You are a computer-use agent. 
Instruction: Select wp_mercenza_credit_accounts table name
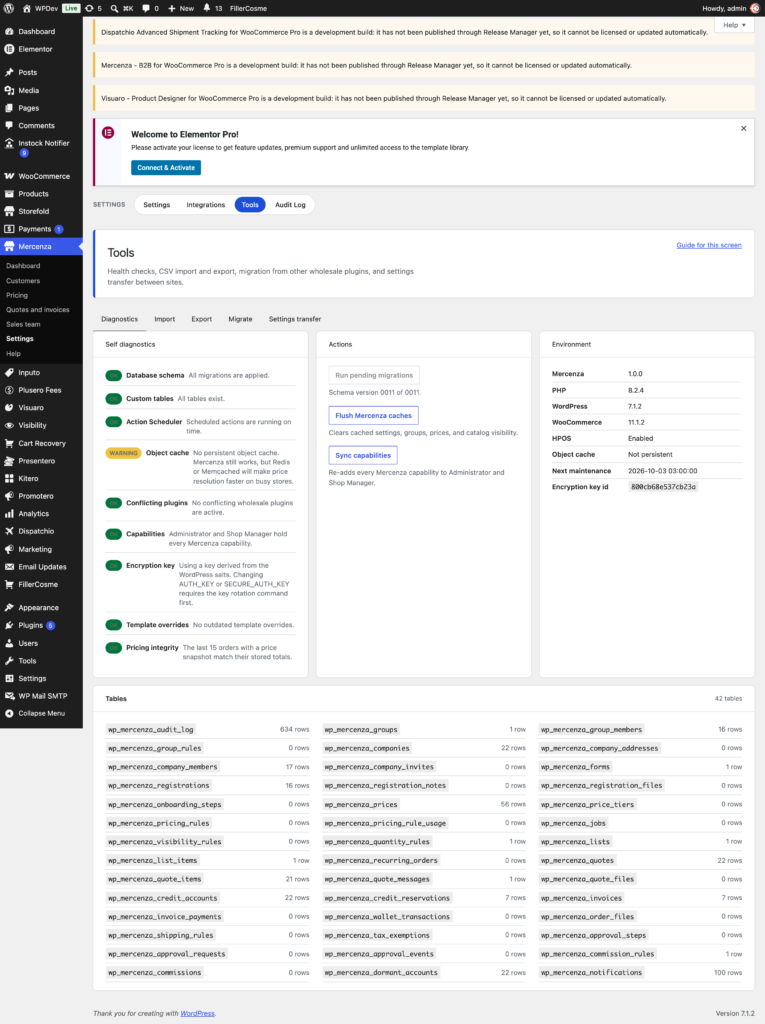click(163, 899)
